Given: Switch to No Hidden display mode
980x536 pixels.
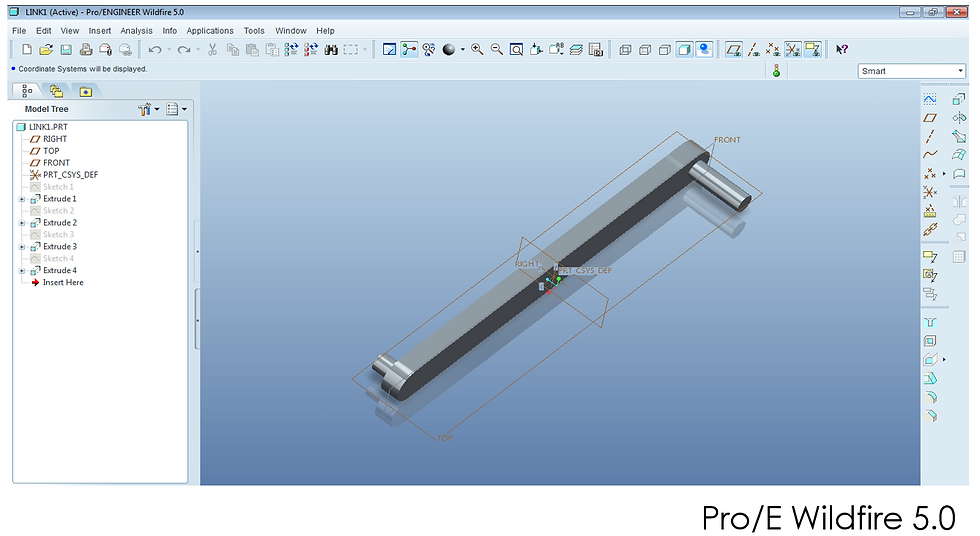Looking at the screenshot, I should 664,49.
